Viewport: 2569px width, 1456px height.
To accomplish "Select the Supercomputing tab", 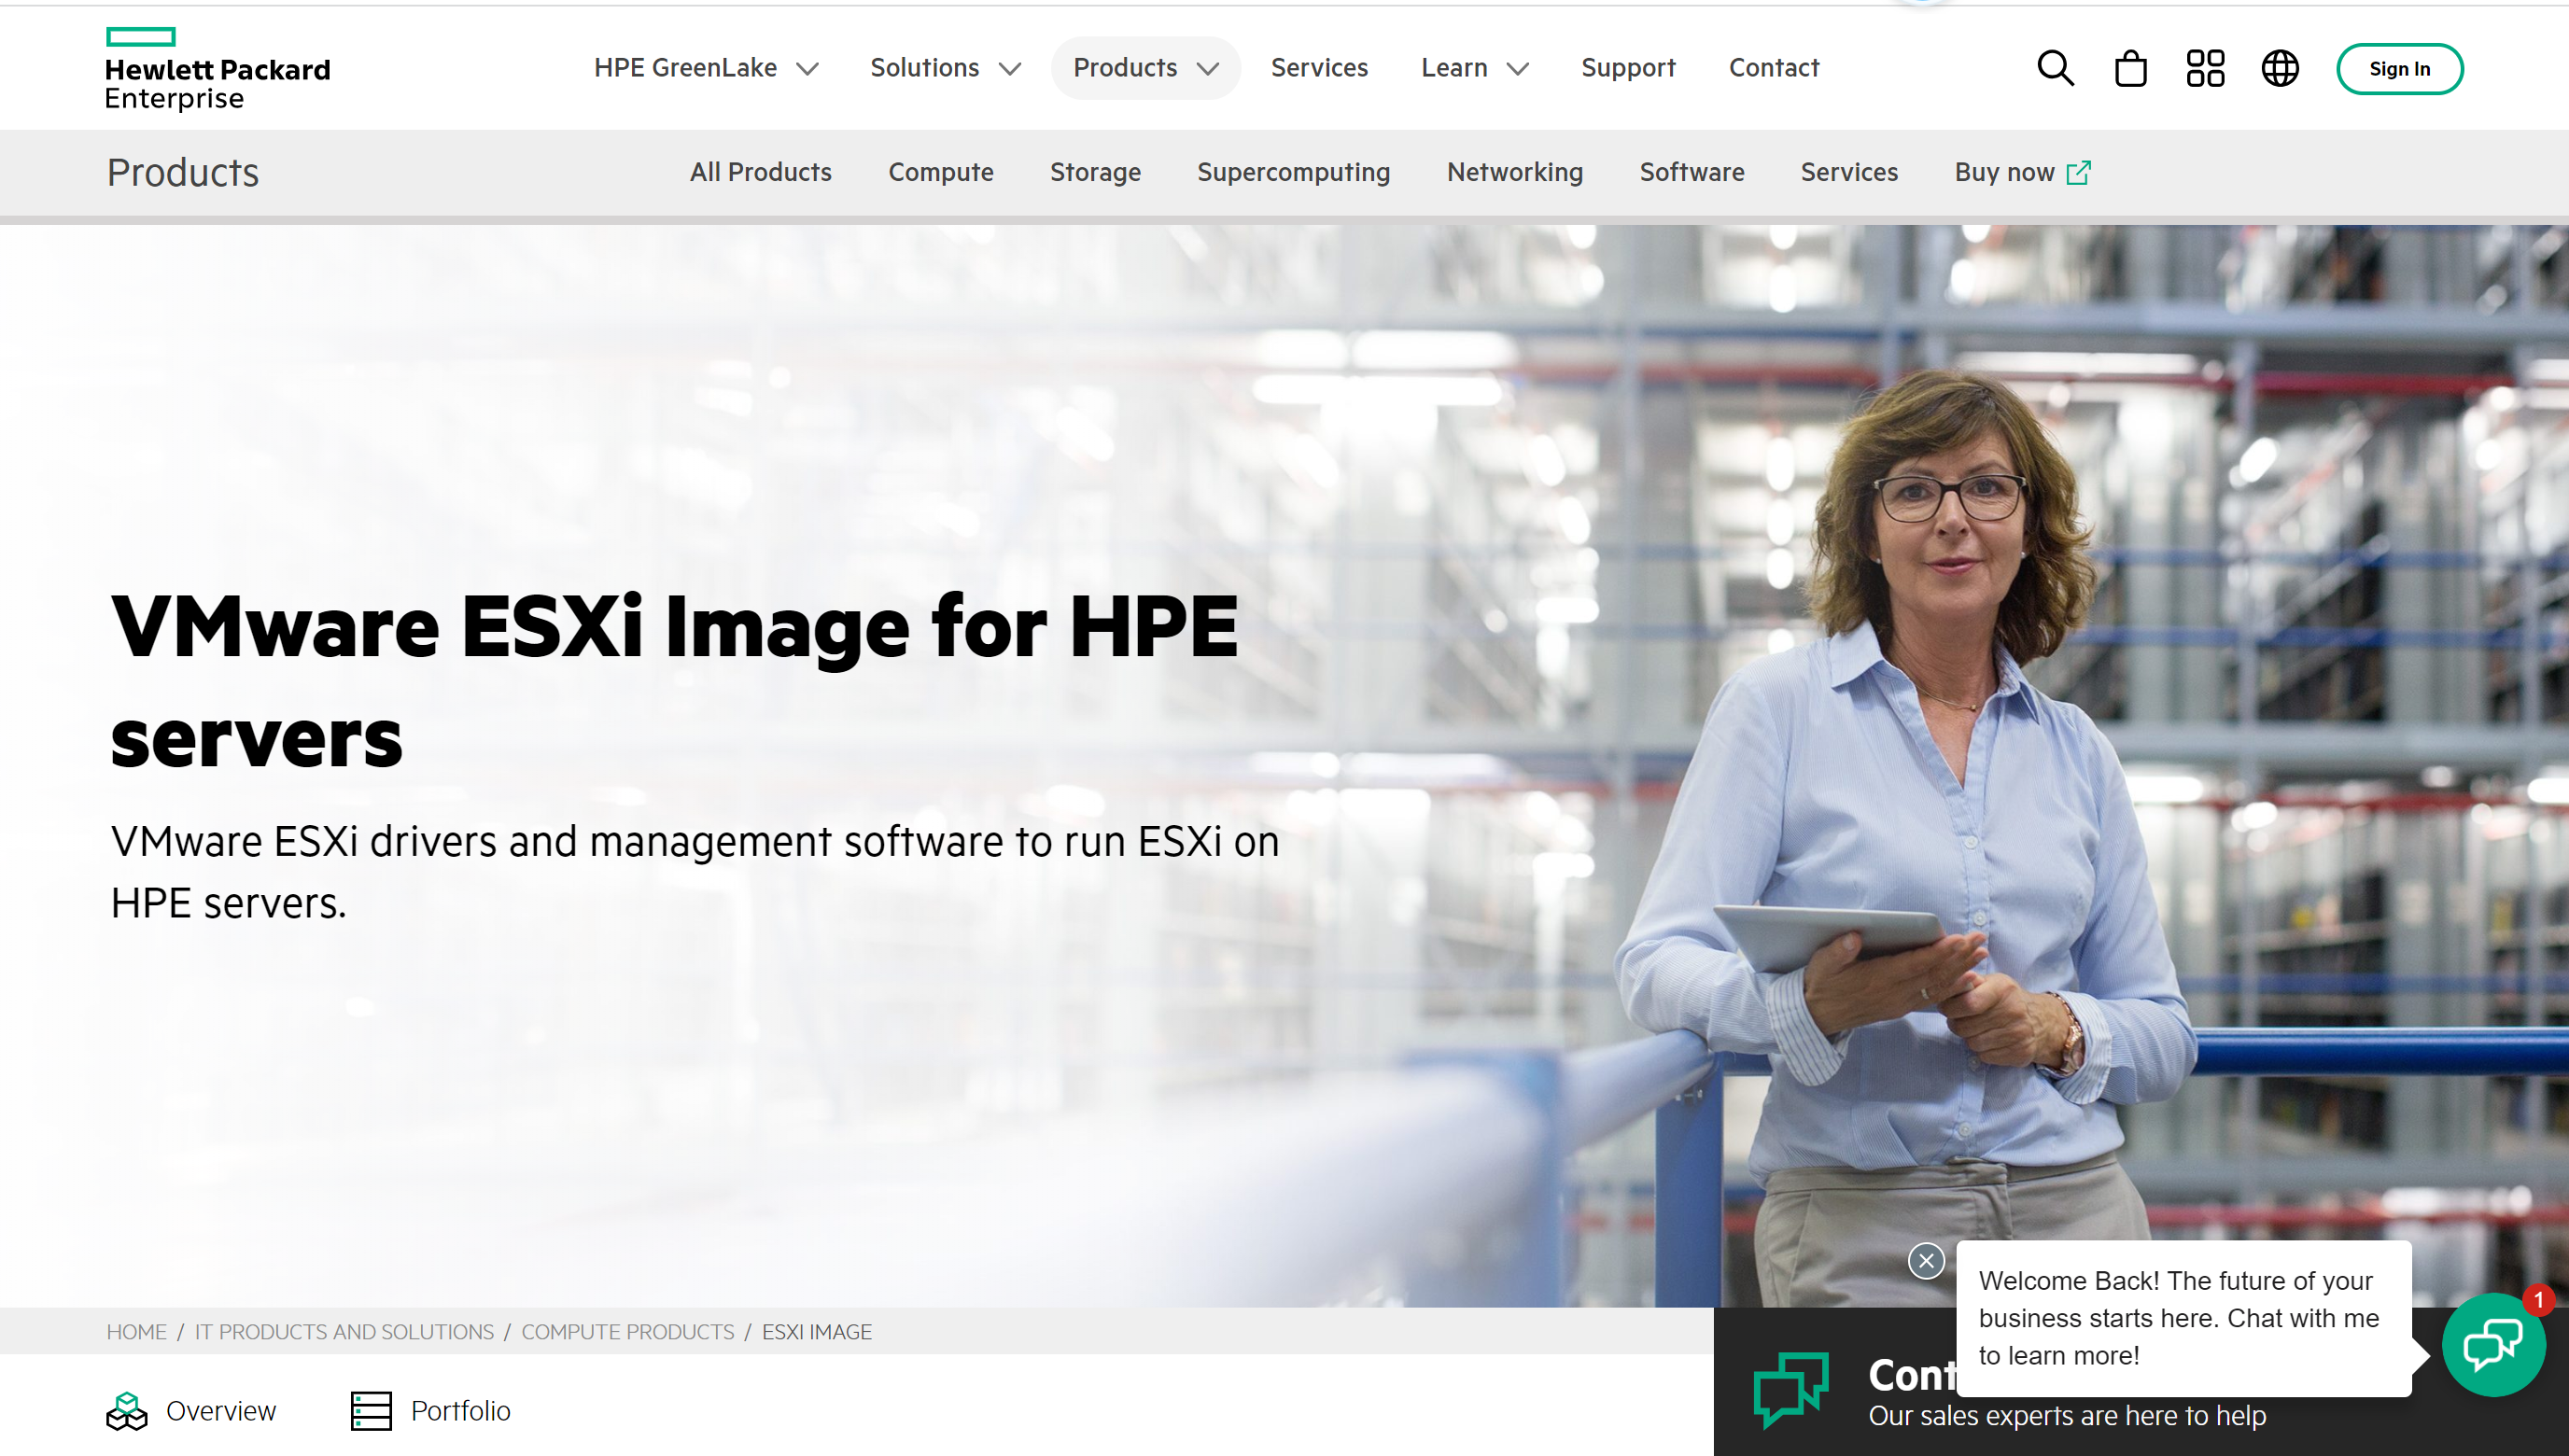I will pyautogui.click(x=1293, y=172).
